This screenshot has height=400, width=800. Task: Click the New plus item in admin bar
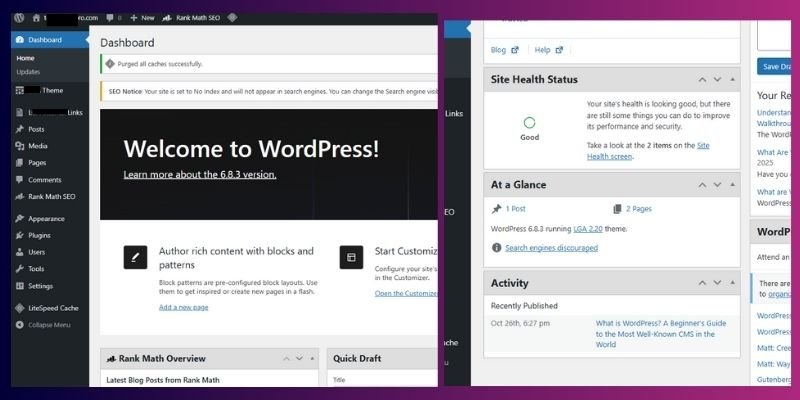[142, 17]
